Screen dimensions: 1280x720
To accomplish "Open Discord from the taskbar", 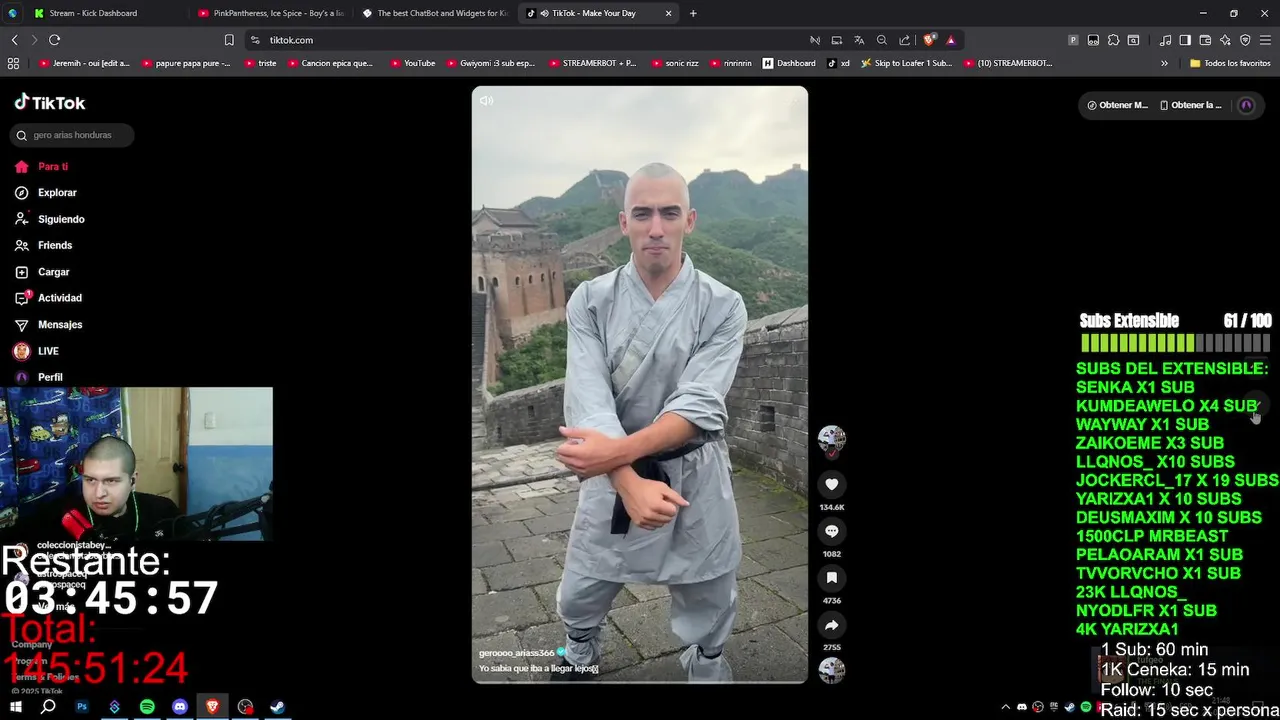I will [x=180, y=707].
